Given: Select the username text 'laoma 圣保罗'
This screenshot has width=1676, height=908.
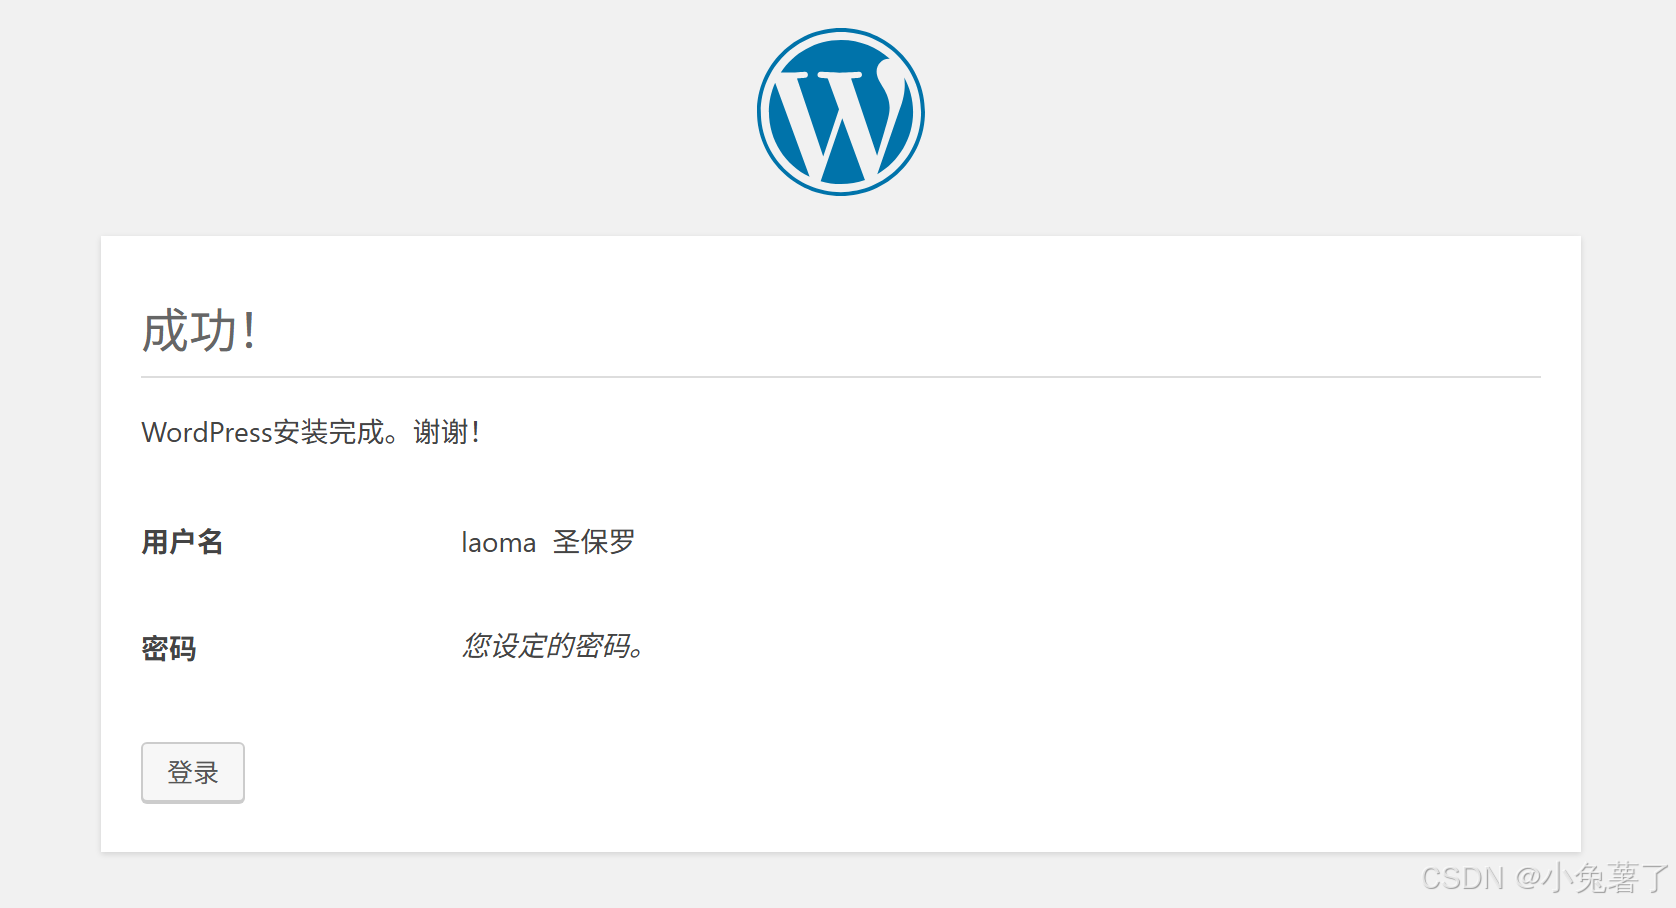Looking at the screenshot, I should [x=548, y=542].
